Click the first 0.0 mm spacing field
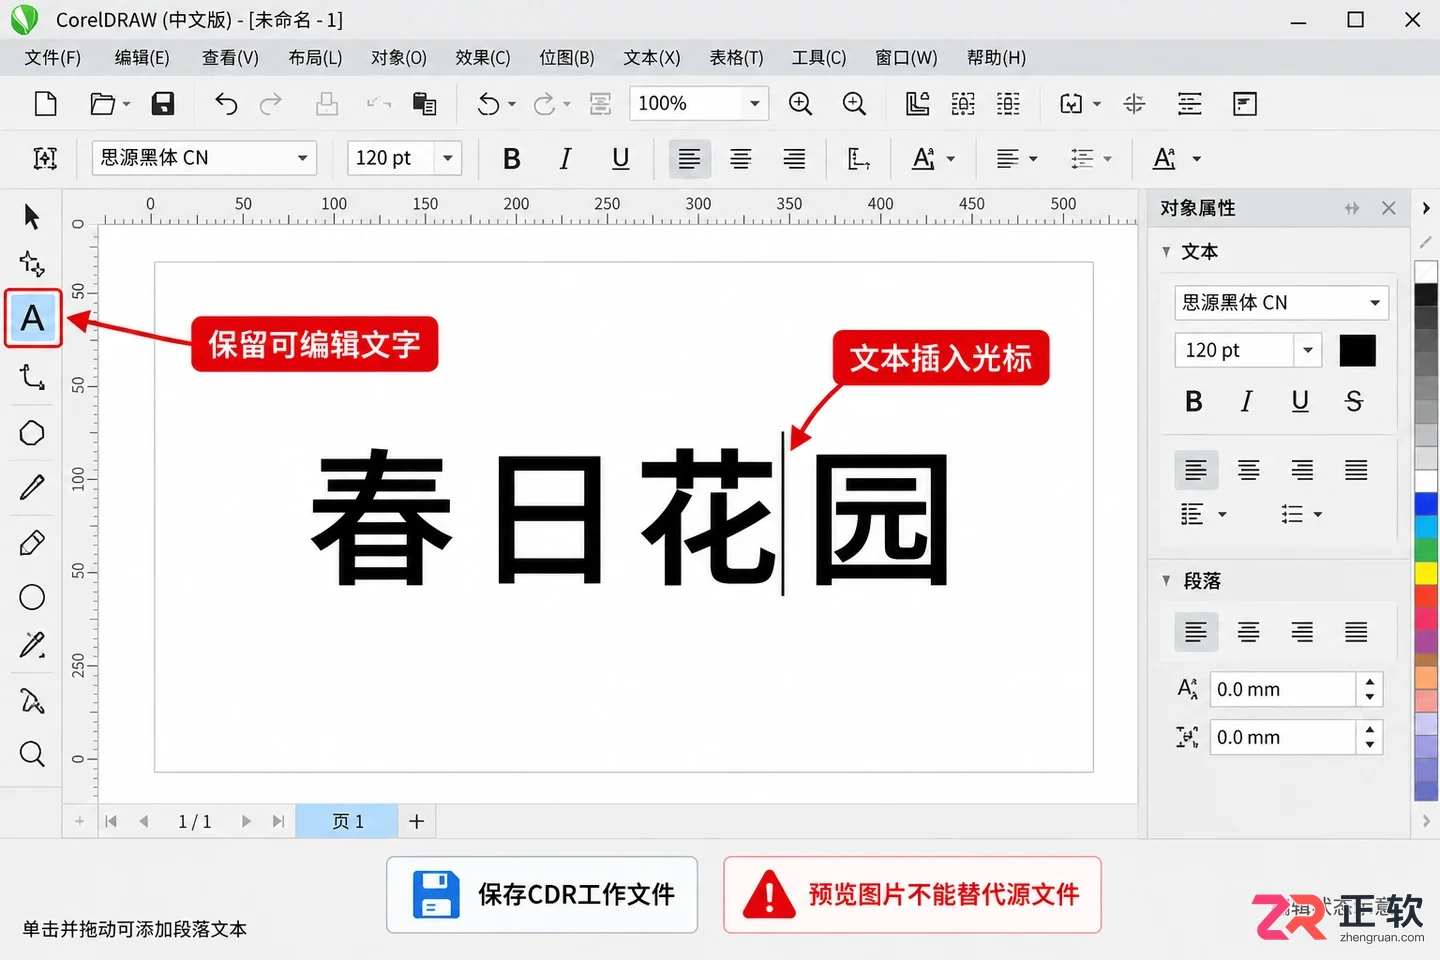Viewport: 1440px width, 960px height. click(1283, 689)
